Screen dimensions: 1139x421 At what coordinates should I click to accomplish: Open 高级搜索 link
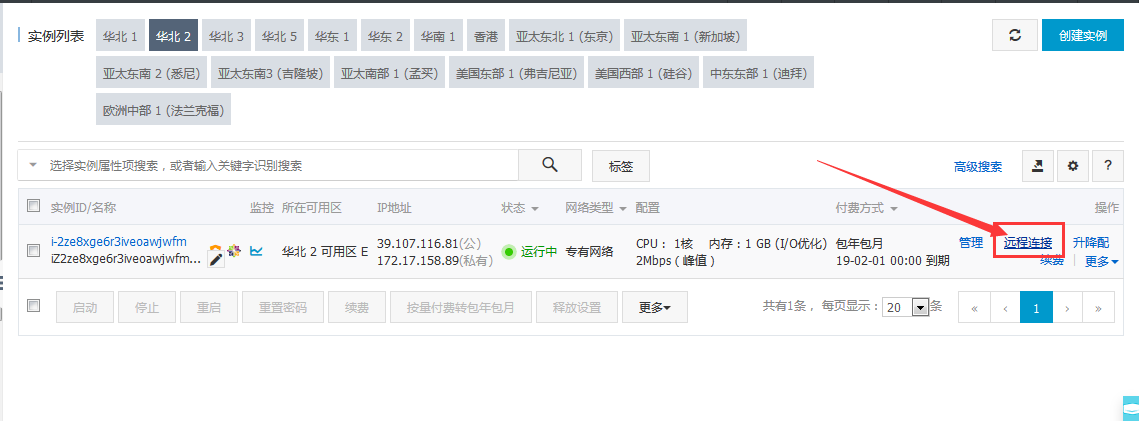[978, 167]
